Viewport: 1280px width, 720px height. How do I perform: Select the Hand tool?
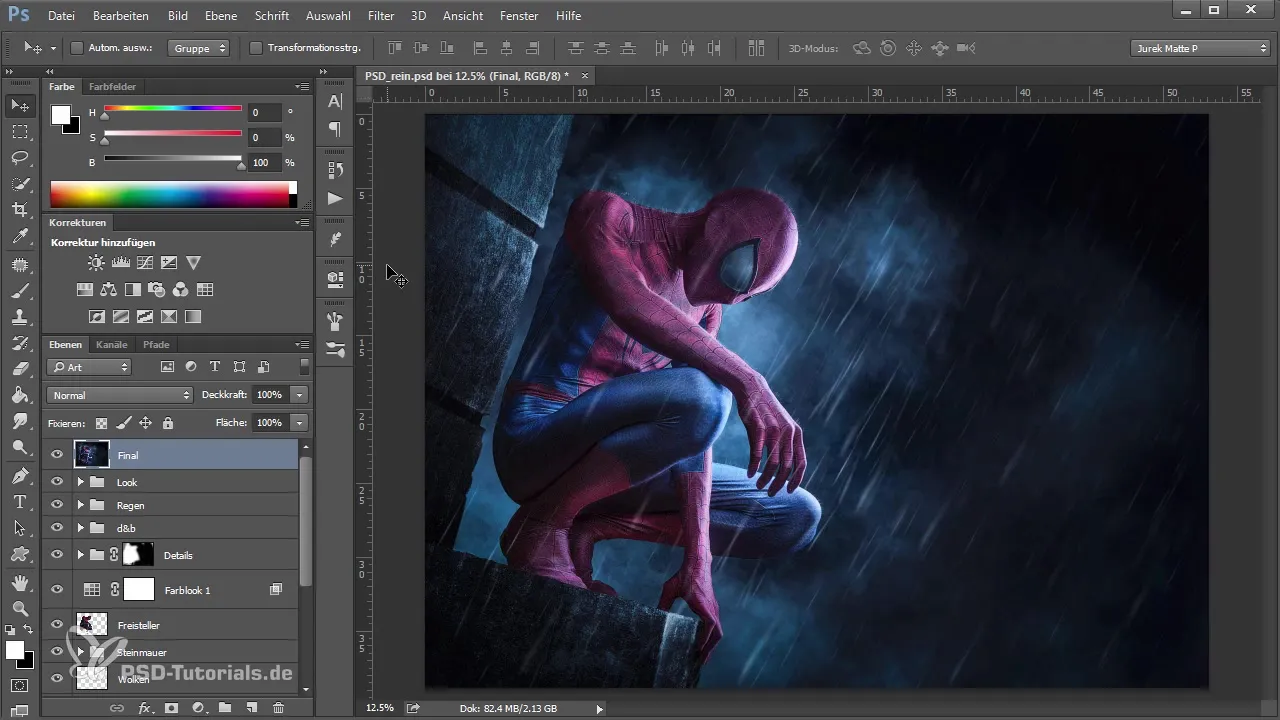pos(20,581)
